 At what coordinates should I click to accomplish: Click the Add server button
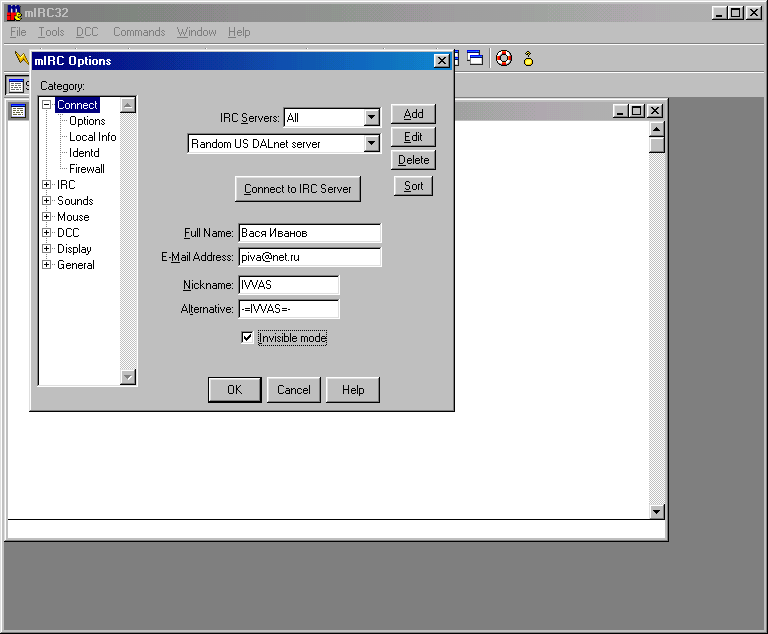413,114
